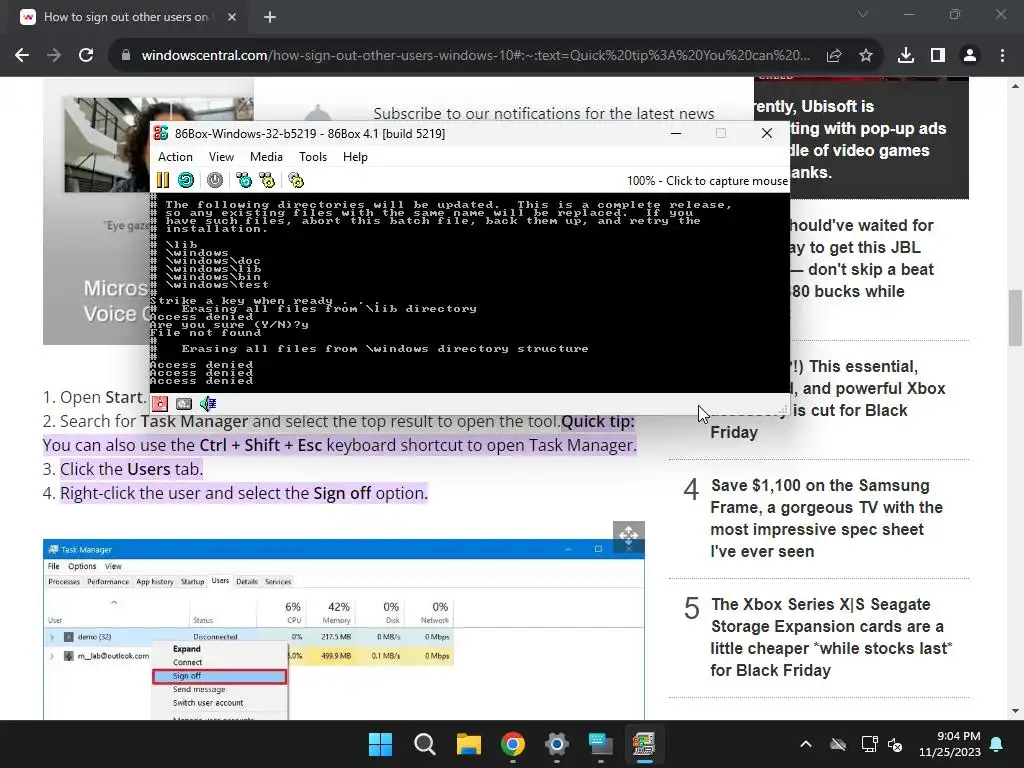Click page scrollbar down arrow
This screenshot has height=768, width=1024.
click(x=1016, y=711)
